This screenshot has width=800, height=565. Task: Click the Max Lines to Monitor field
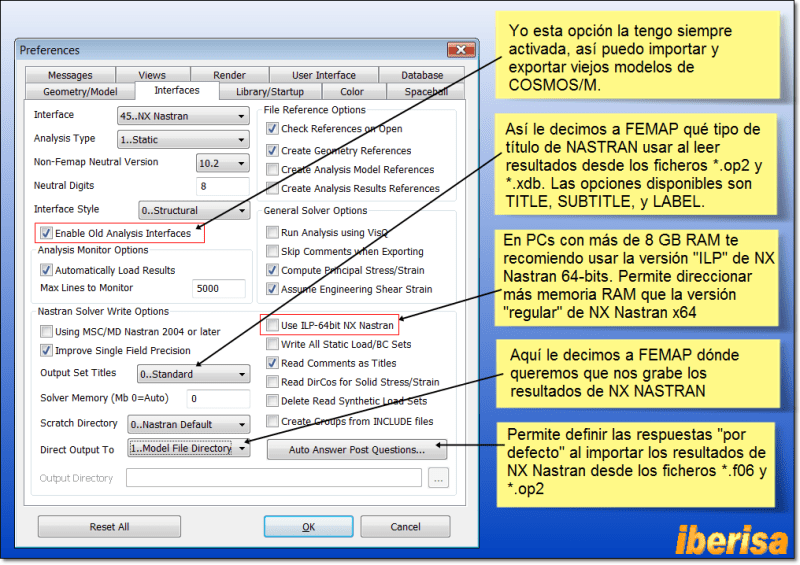(218, 288)
